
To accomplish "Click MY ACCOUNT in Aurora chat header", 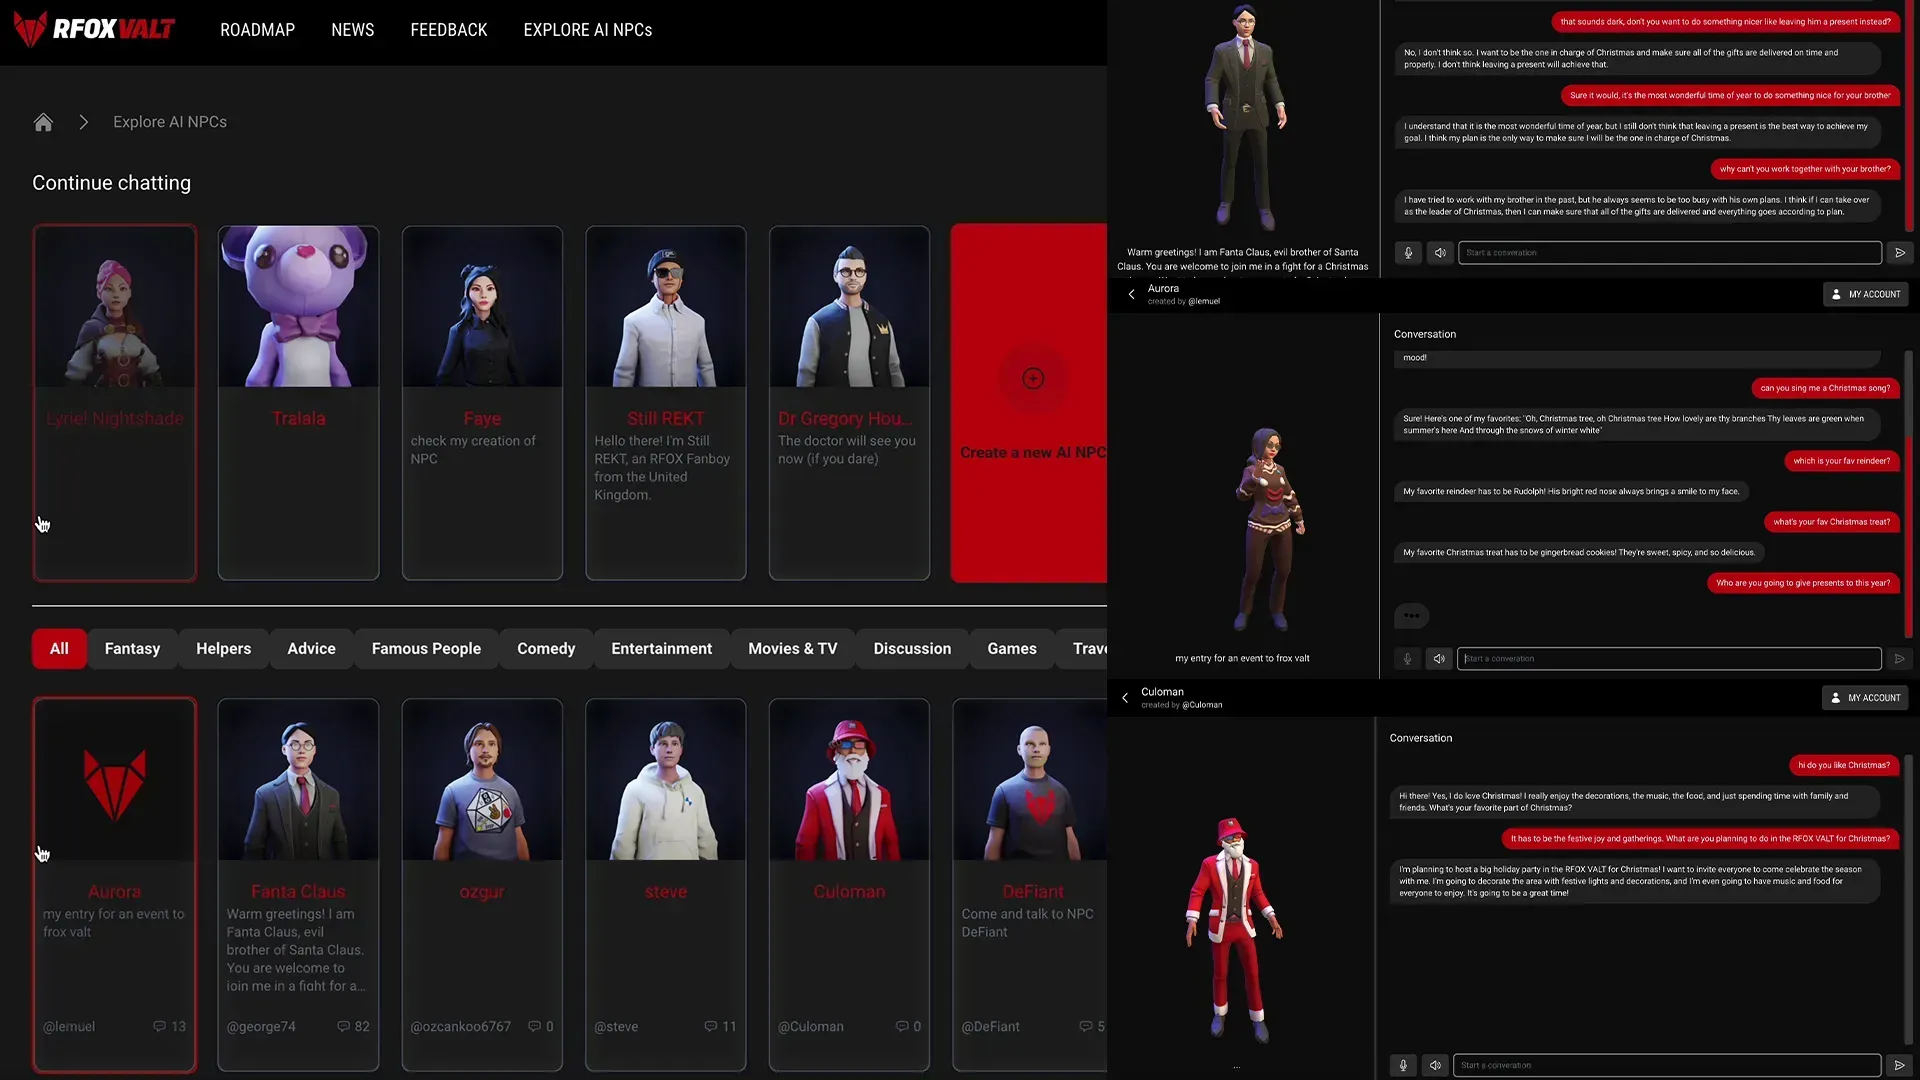I will tap(1866, 294).
